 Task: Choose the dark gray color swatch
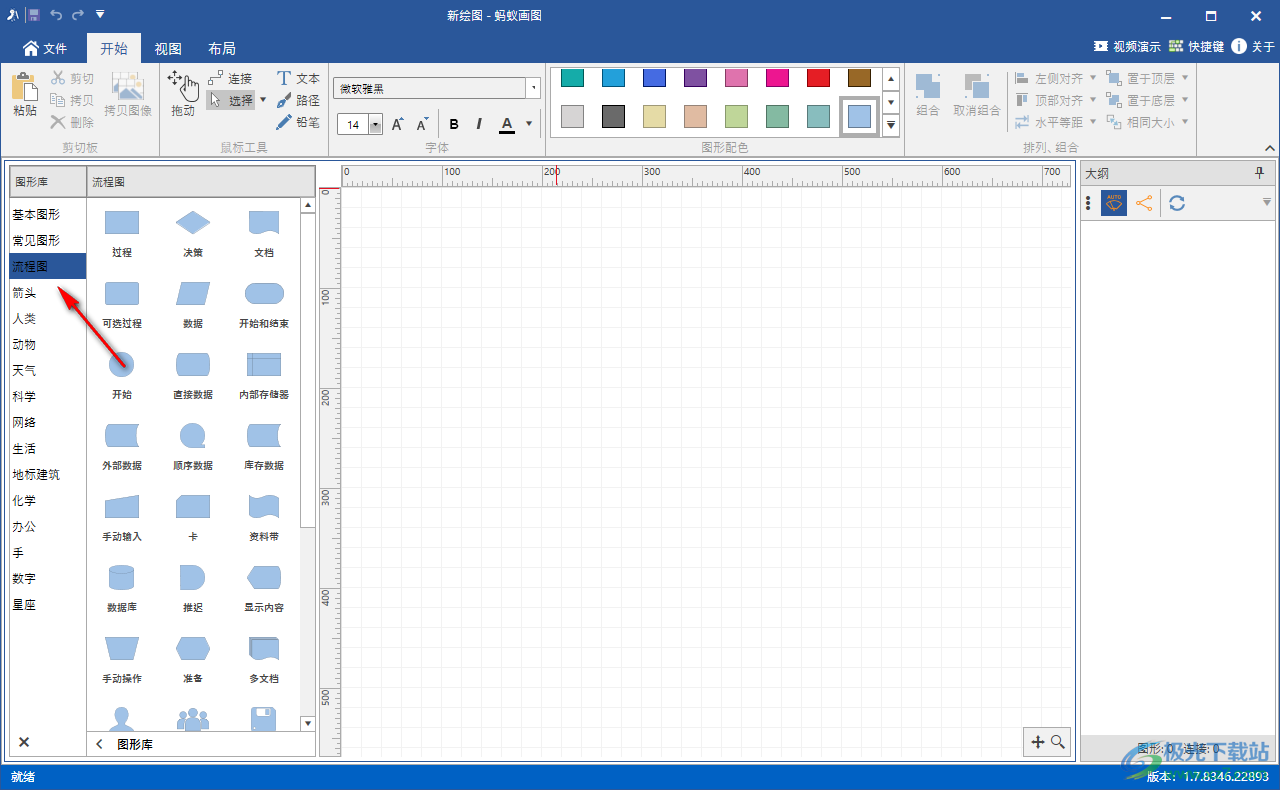[613, 116]
